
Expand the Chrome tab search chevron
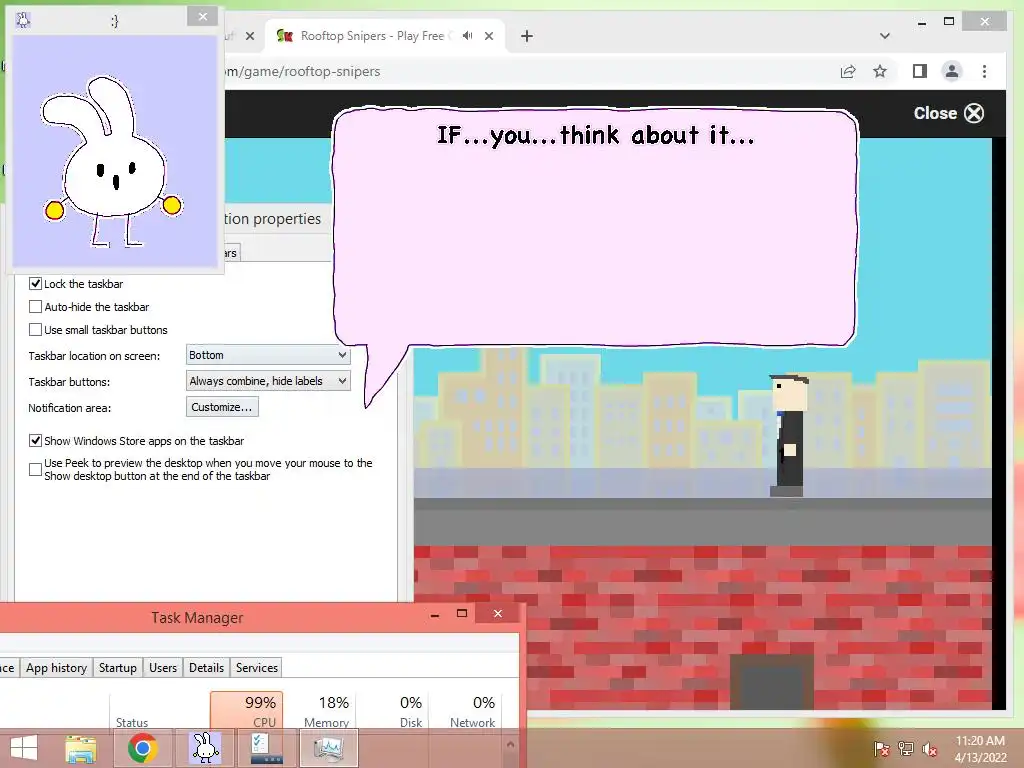coord(885,36)
